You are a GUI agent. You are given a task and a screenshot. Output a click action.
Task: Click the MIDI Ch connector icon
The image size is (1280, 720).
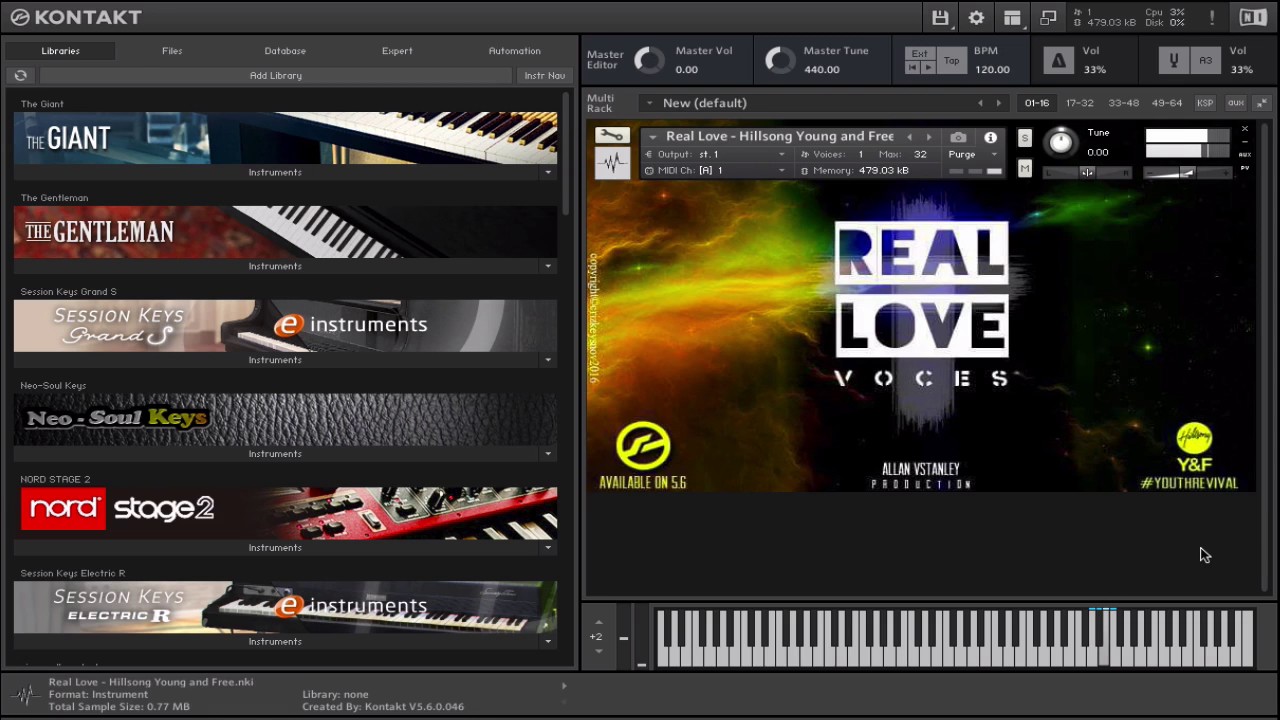[649, 171]
